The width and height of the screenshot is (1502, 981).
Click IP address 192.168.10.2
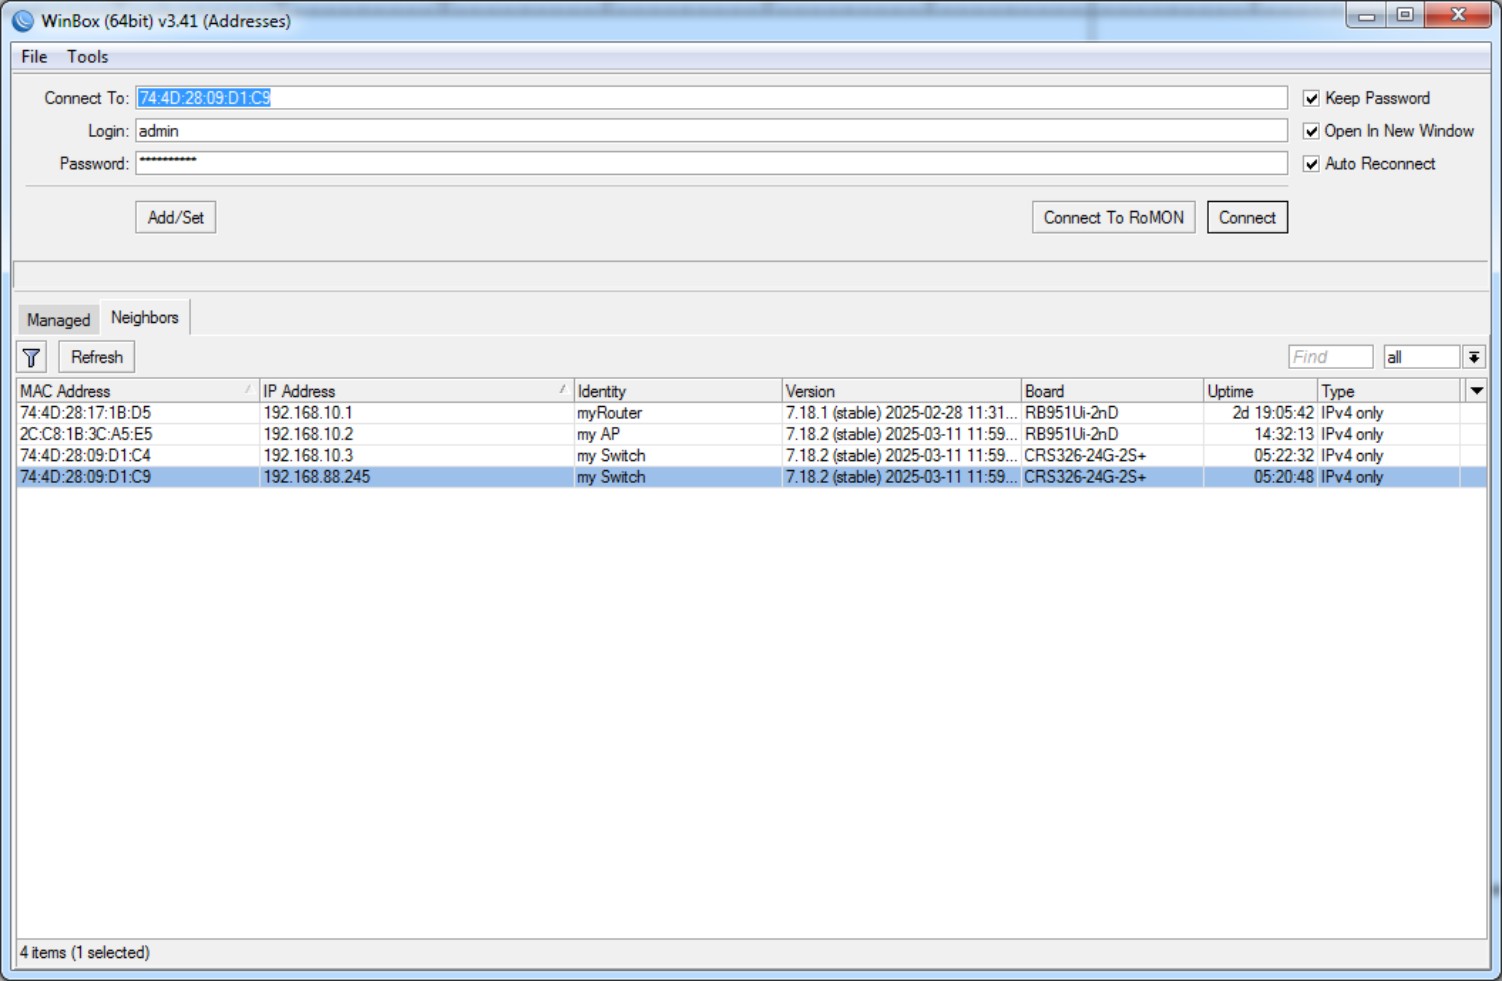[x=308, y=434]
